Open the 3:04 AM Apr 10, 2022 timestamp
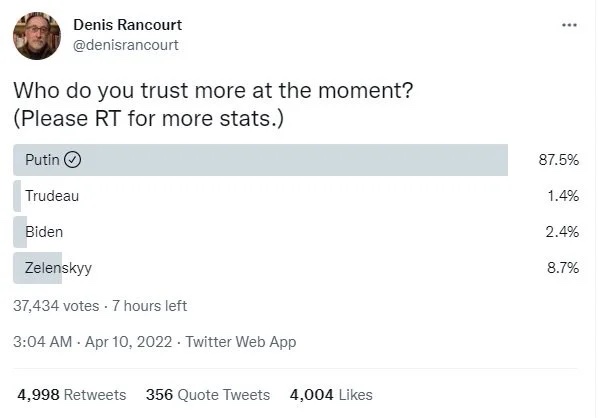The image size is (598, 418). point(92,342)
